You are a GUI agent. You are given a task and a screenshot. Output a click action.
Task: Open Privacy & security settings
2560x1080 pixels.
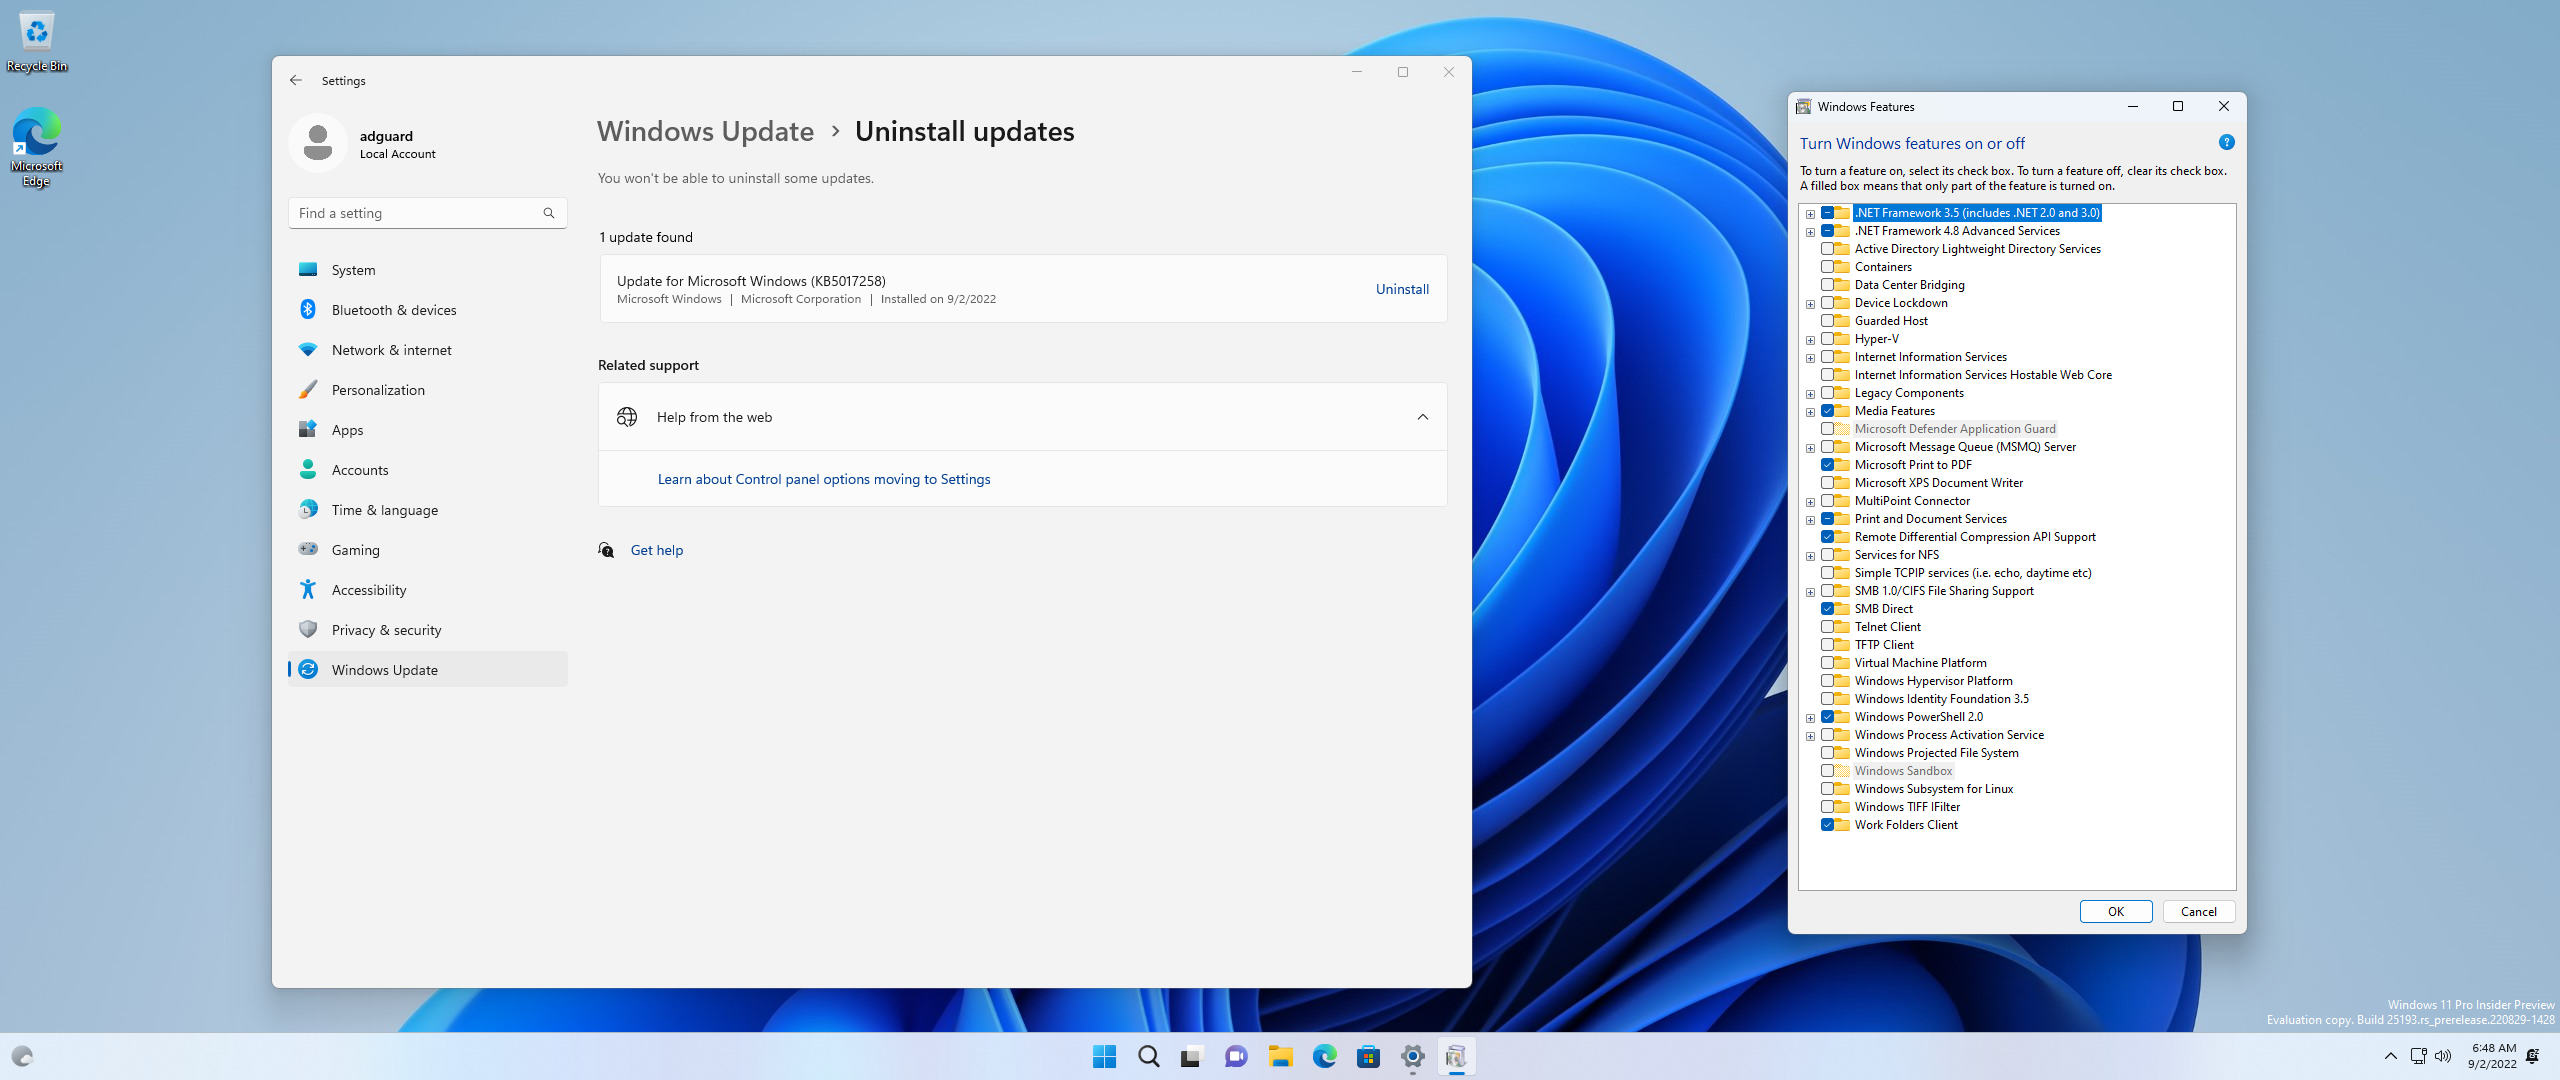pos(428,630)
